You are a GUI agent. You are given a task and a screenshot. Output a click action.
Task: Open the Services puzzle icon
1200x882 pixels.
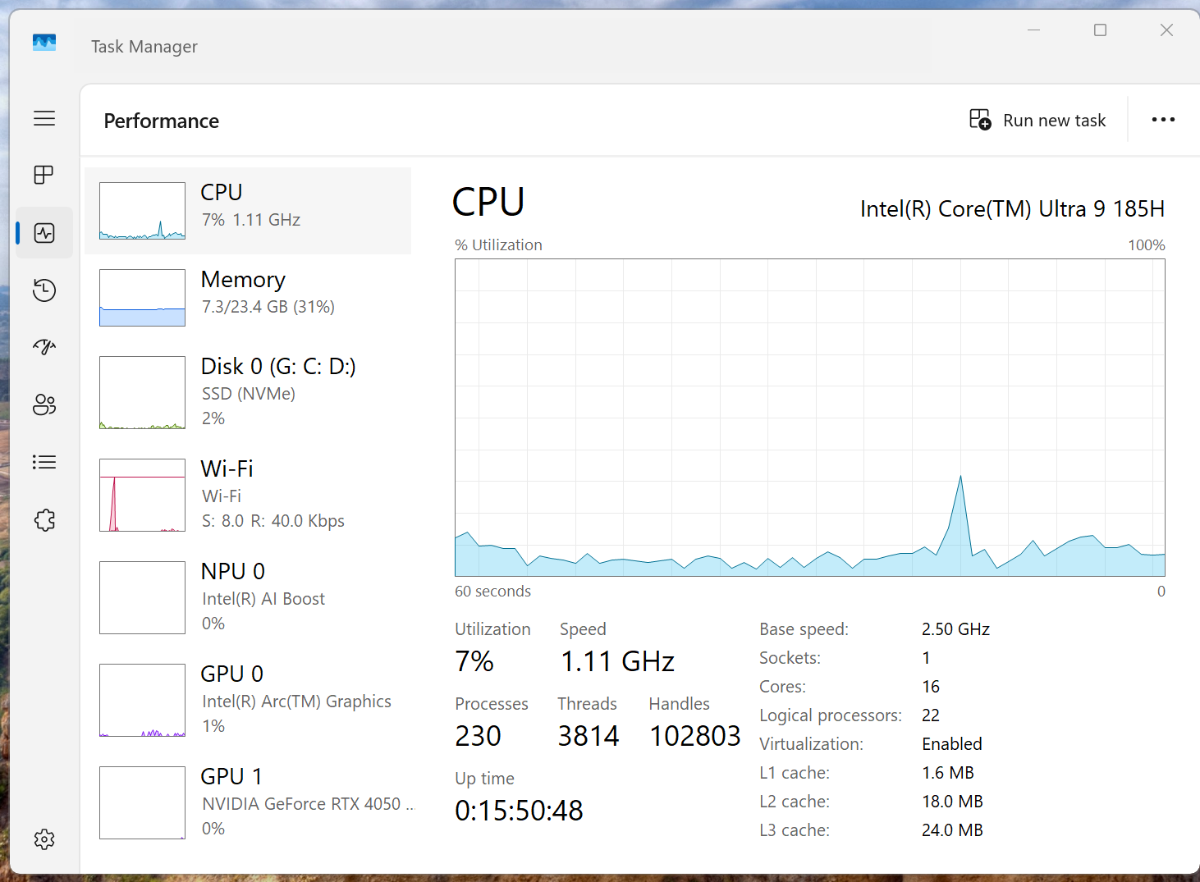tap(44, 520)
